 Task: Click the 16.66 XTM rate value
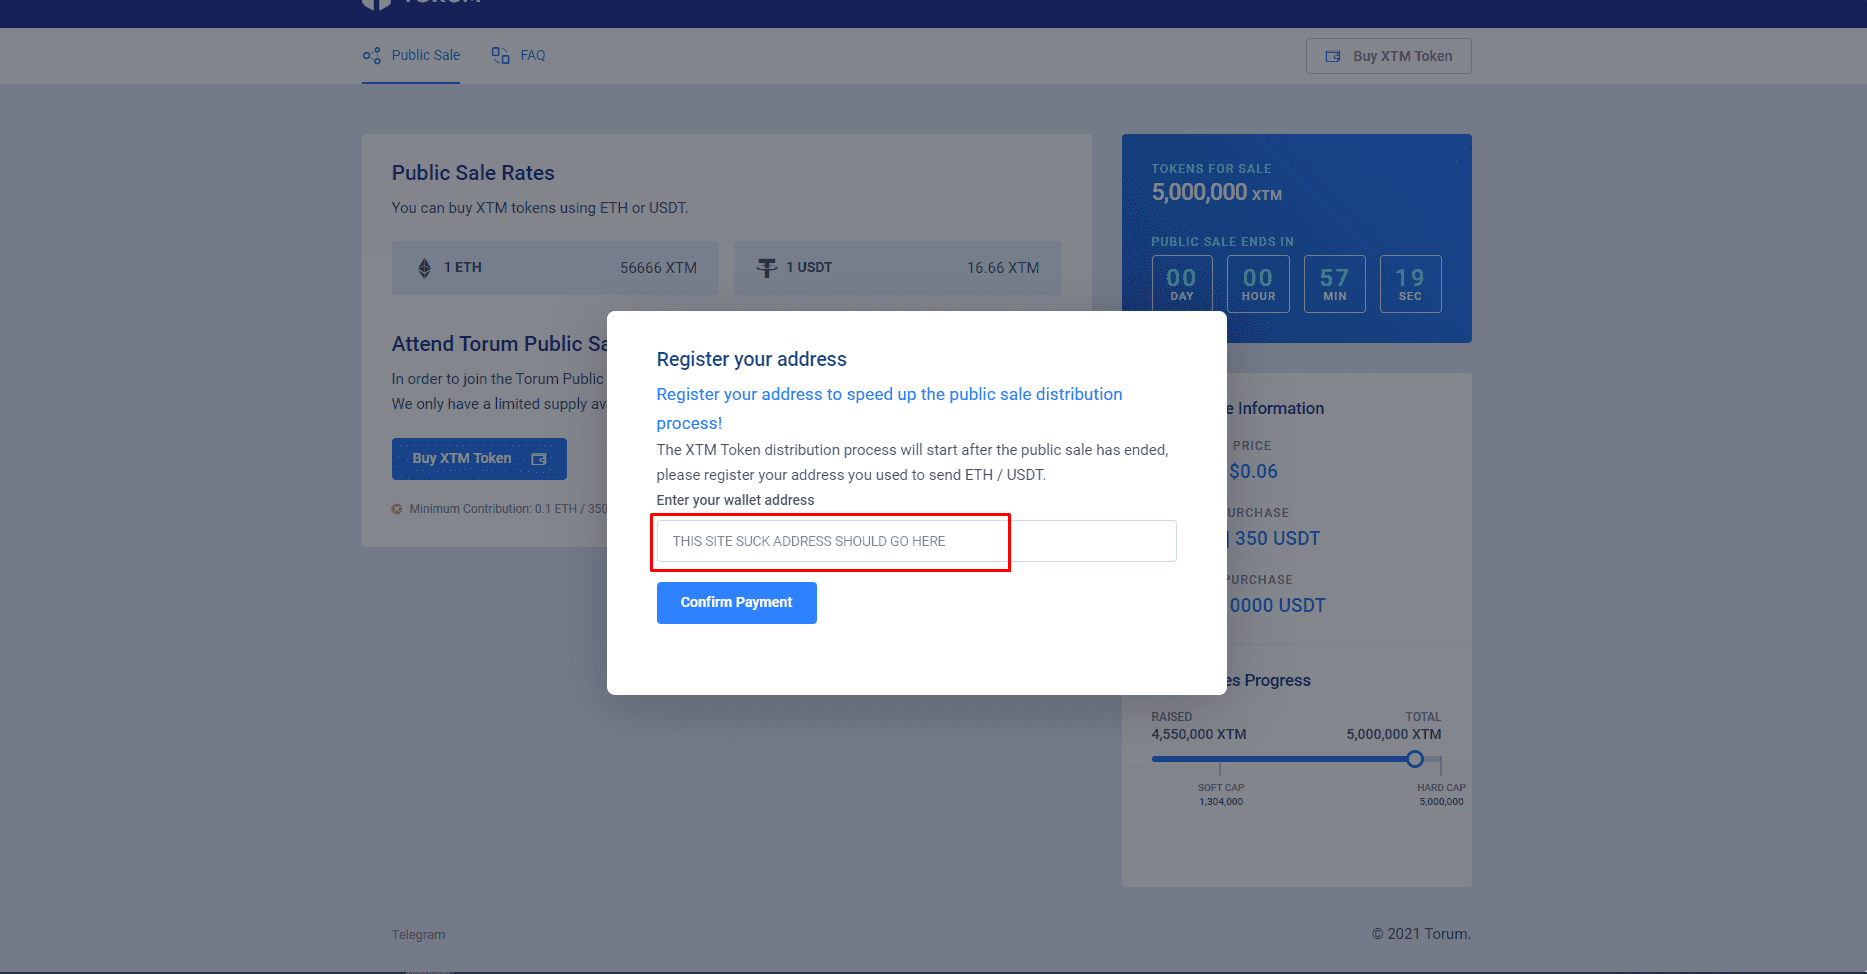(1003, 268)
